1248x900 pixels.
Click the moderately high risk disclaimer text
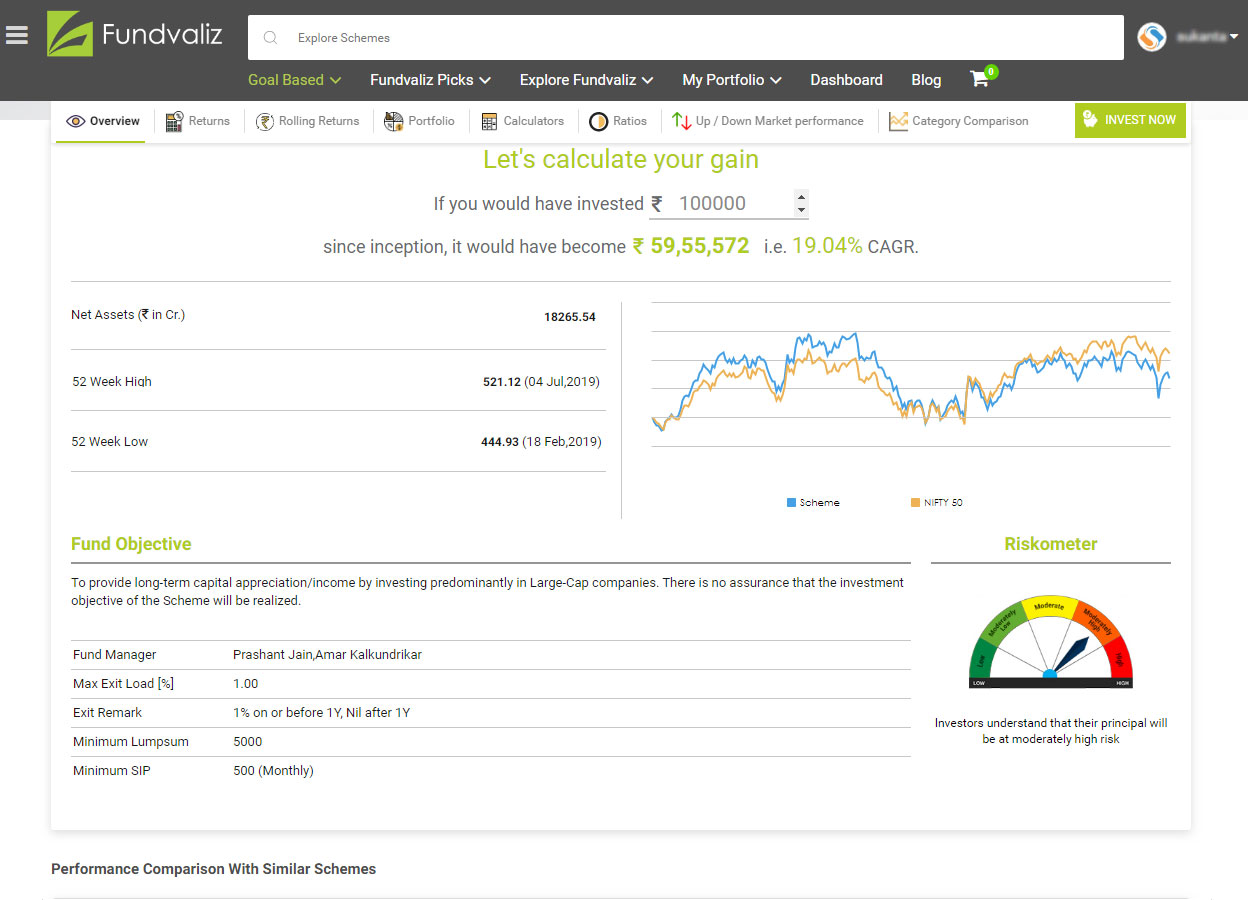(1051, 731)
